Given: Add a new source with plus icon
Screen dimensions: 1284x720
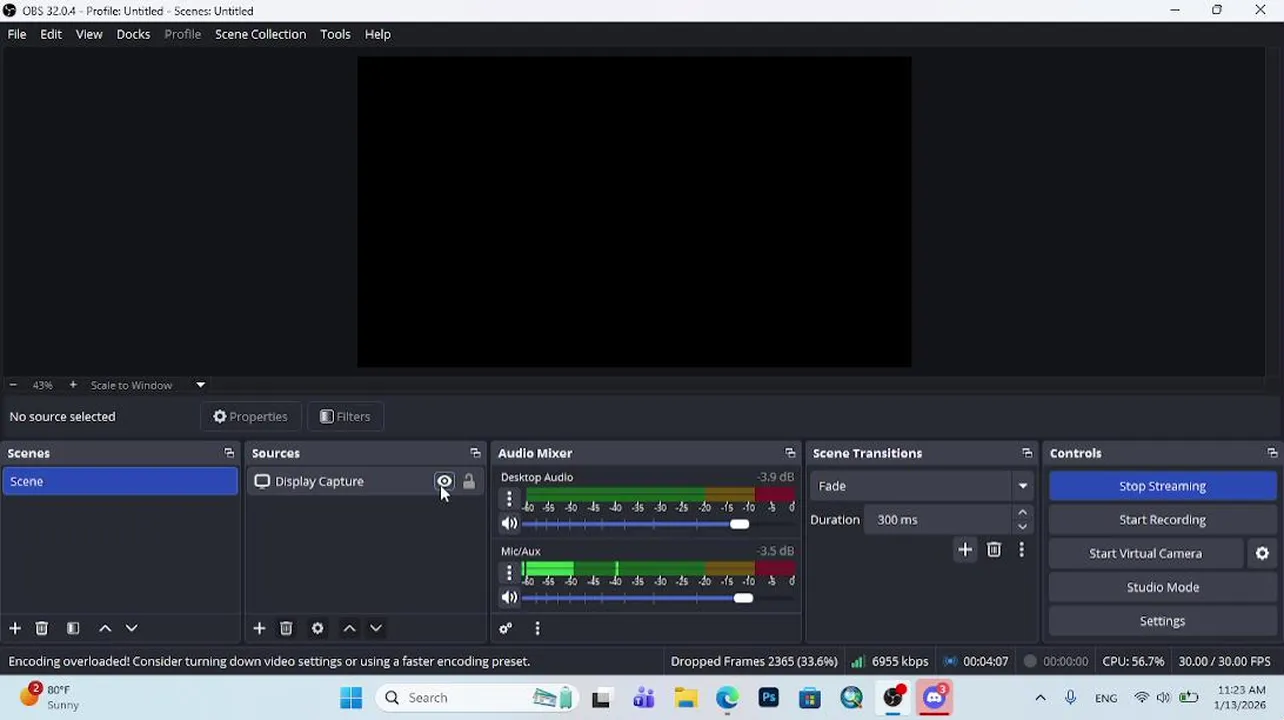Looking at the screenshot, I should tap(259, 628).
